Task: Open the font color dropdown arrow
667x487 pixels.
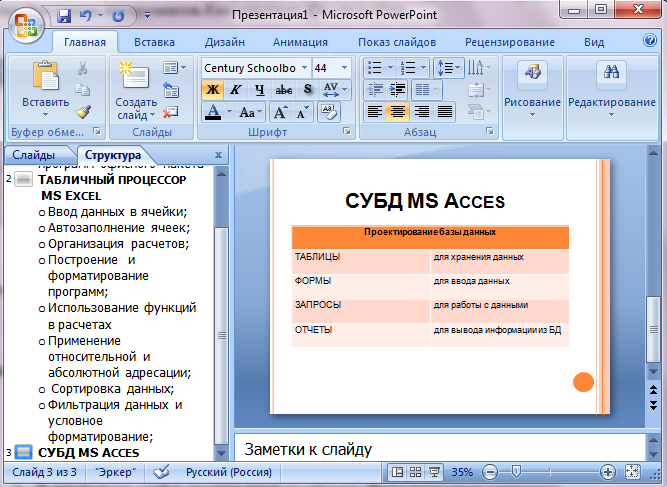Action: coord(229,112)
